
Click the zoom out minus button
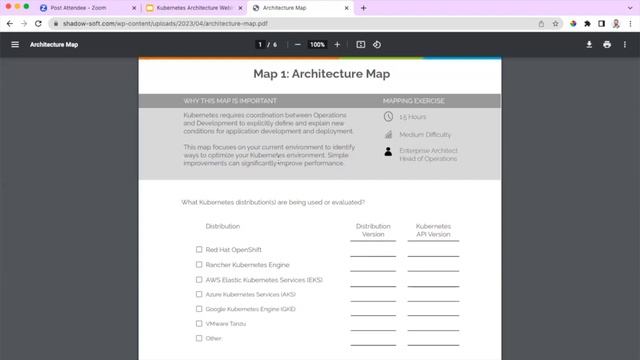pyautogui.click(x=298, y=44)
